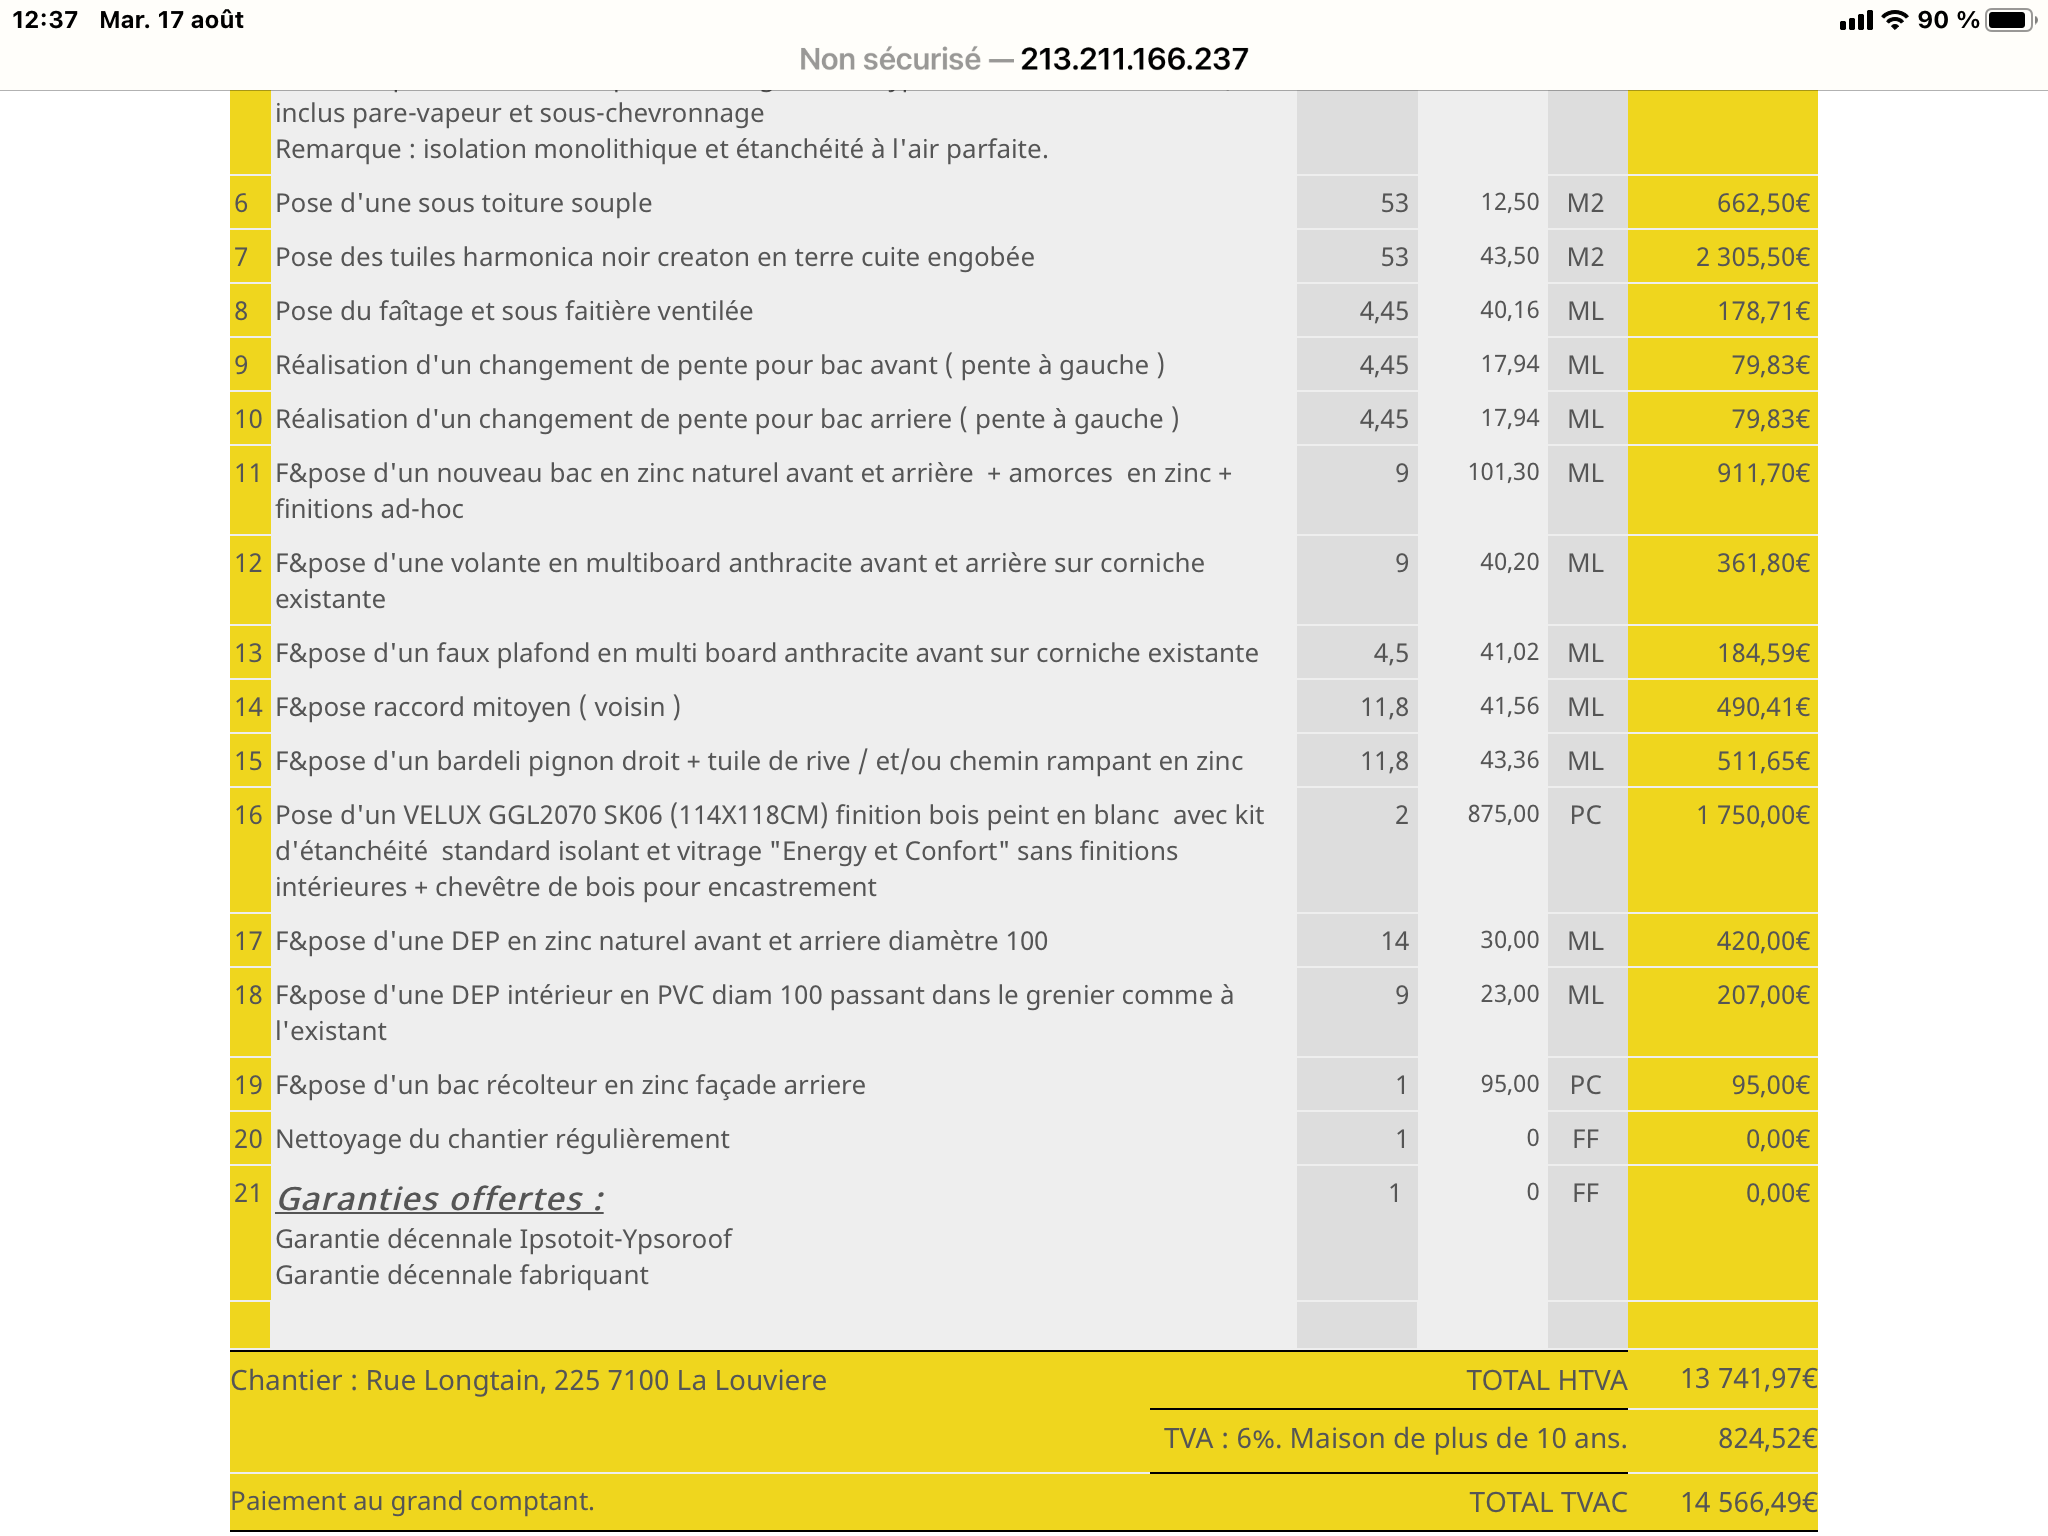Tap row 14 raccord mitoyen description
The width and height of the screenshot is (2048, 1536).
click(478, 707)
